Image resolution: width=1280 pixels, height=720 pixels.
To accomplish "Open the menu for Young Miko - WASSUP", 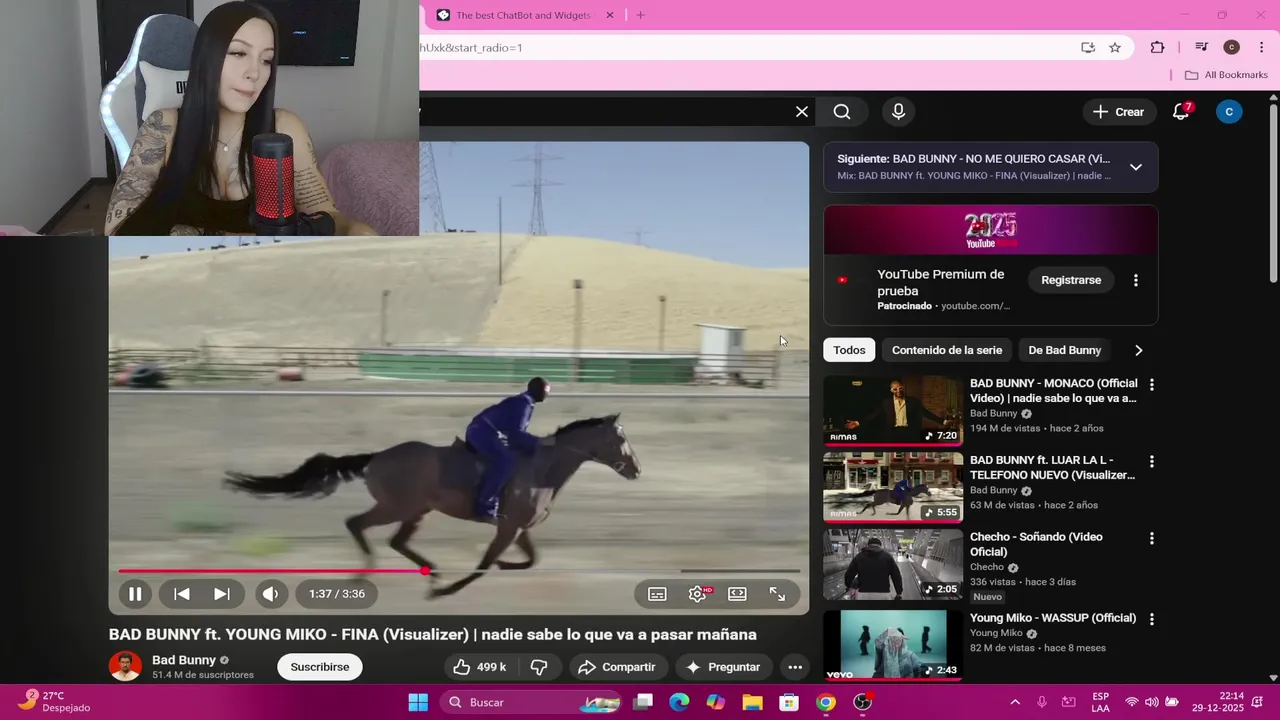I will pos(1152,619).
